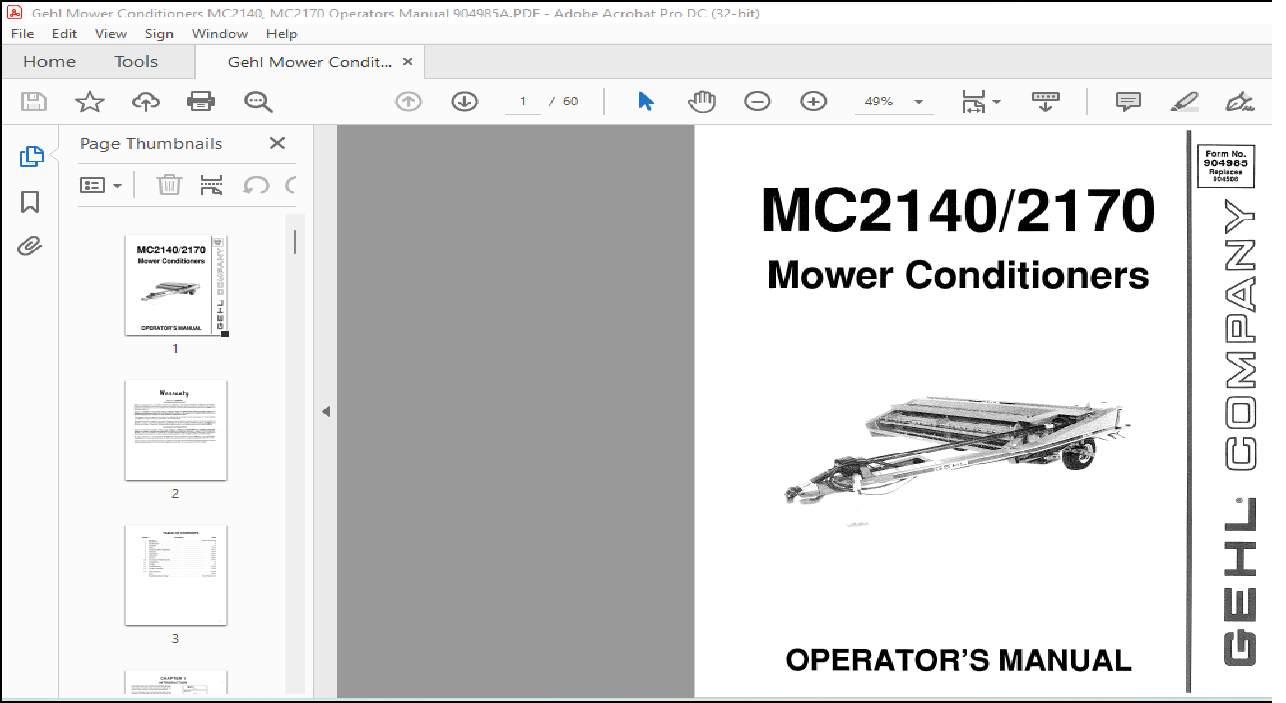Click the Page Thumbnails panel title
The image size is (1286, 703).
pos(151,143)
